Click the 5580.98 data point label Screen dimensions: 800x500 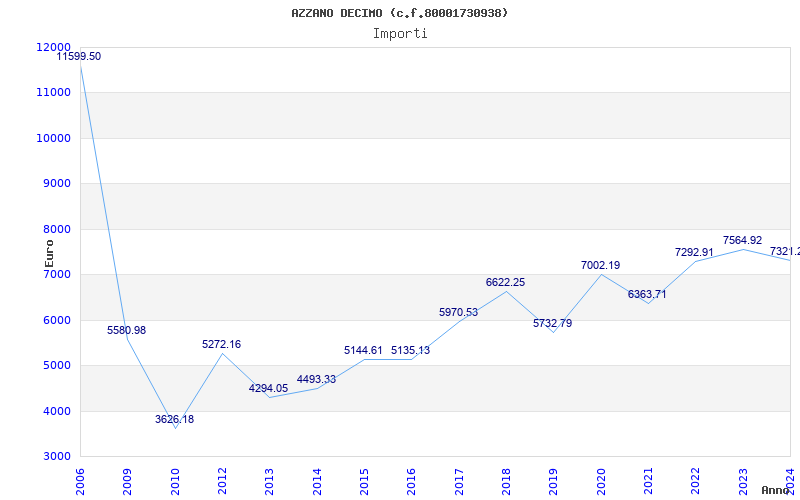point(126,331)
